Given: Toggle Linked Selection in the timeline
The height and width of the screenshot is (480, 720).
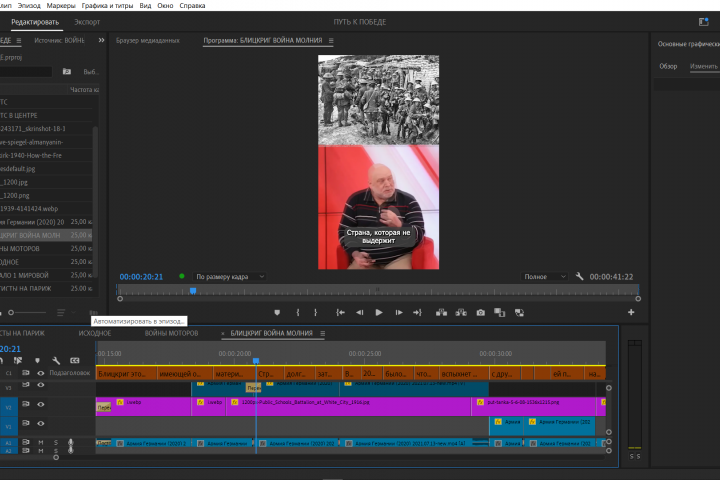Looking at the screenshot, I should [18, 361].
